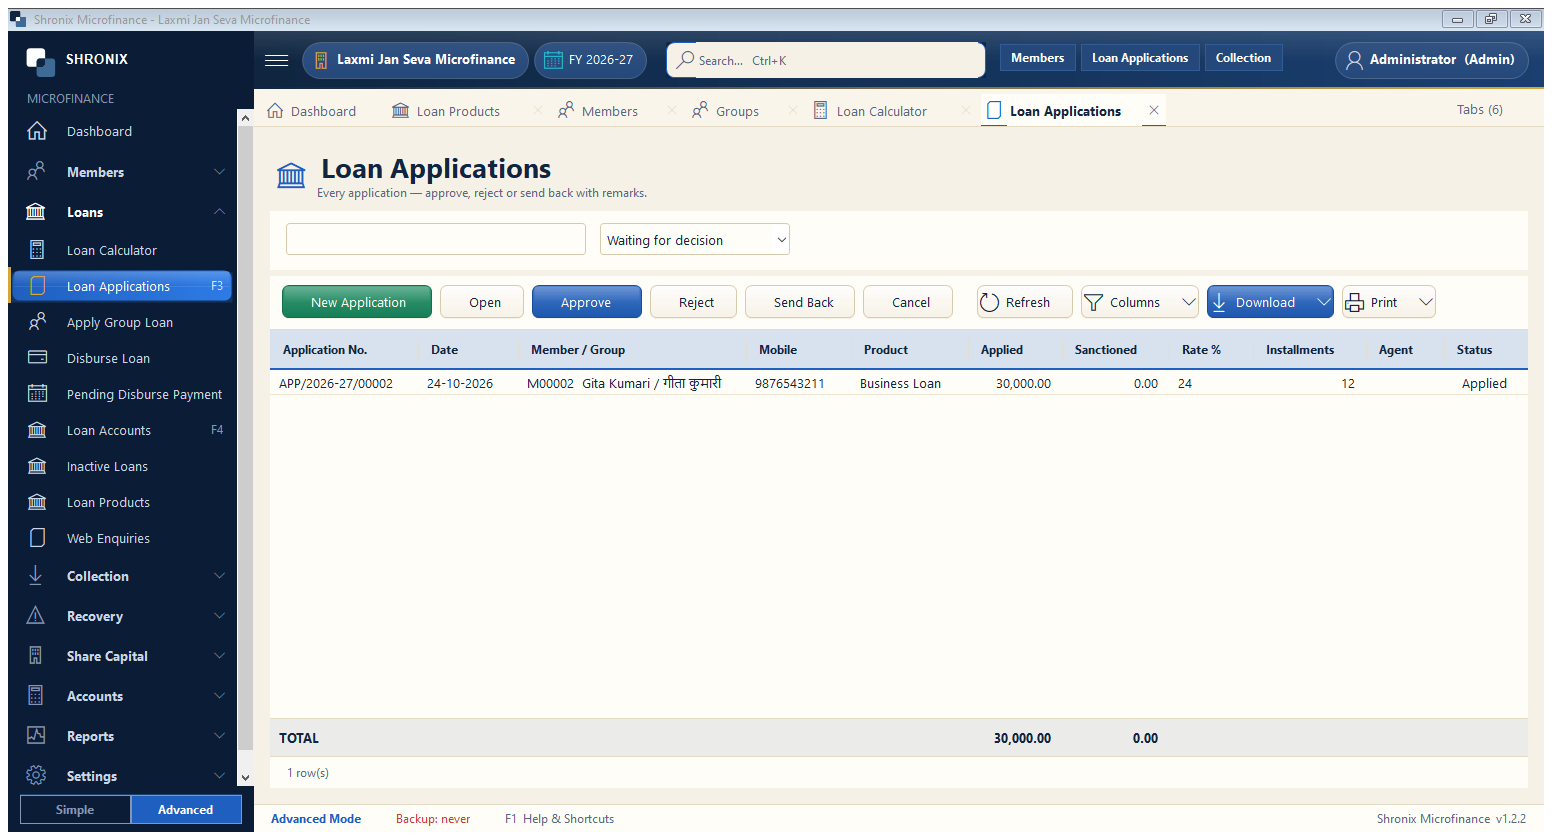The width and height of the screenshot is (1552, 840).
Task: Open the Download dropdown arrow
Action: (x=1323, y=302)
